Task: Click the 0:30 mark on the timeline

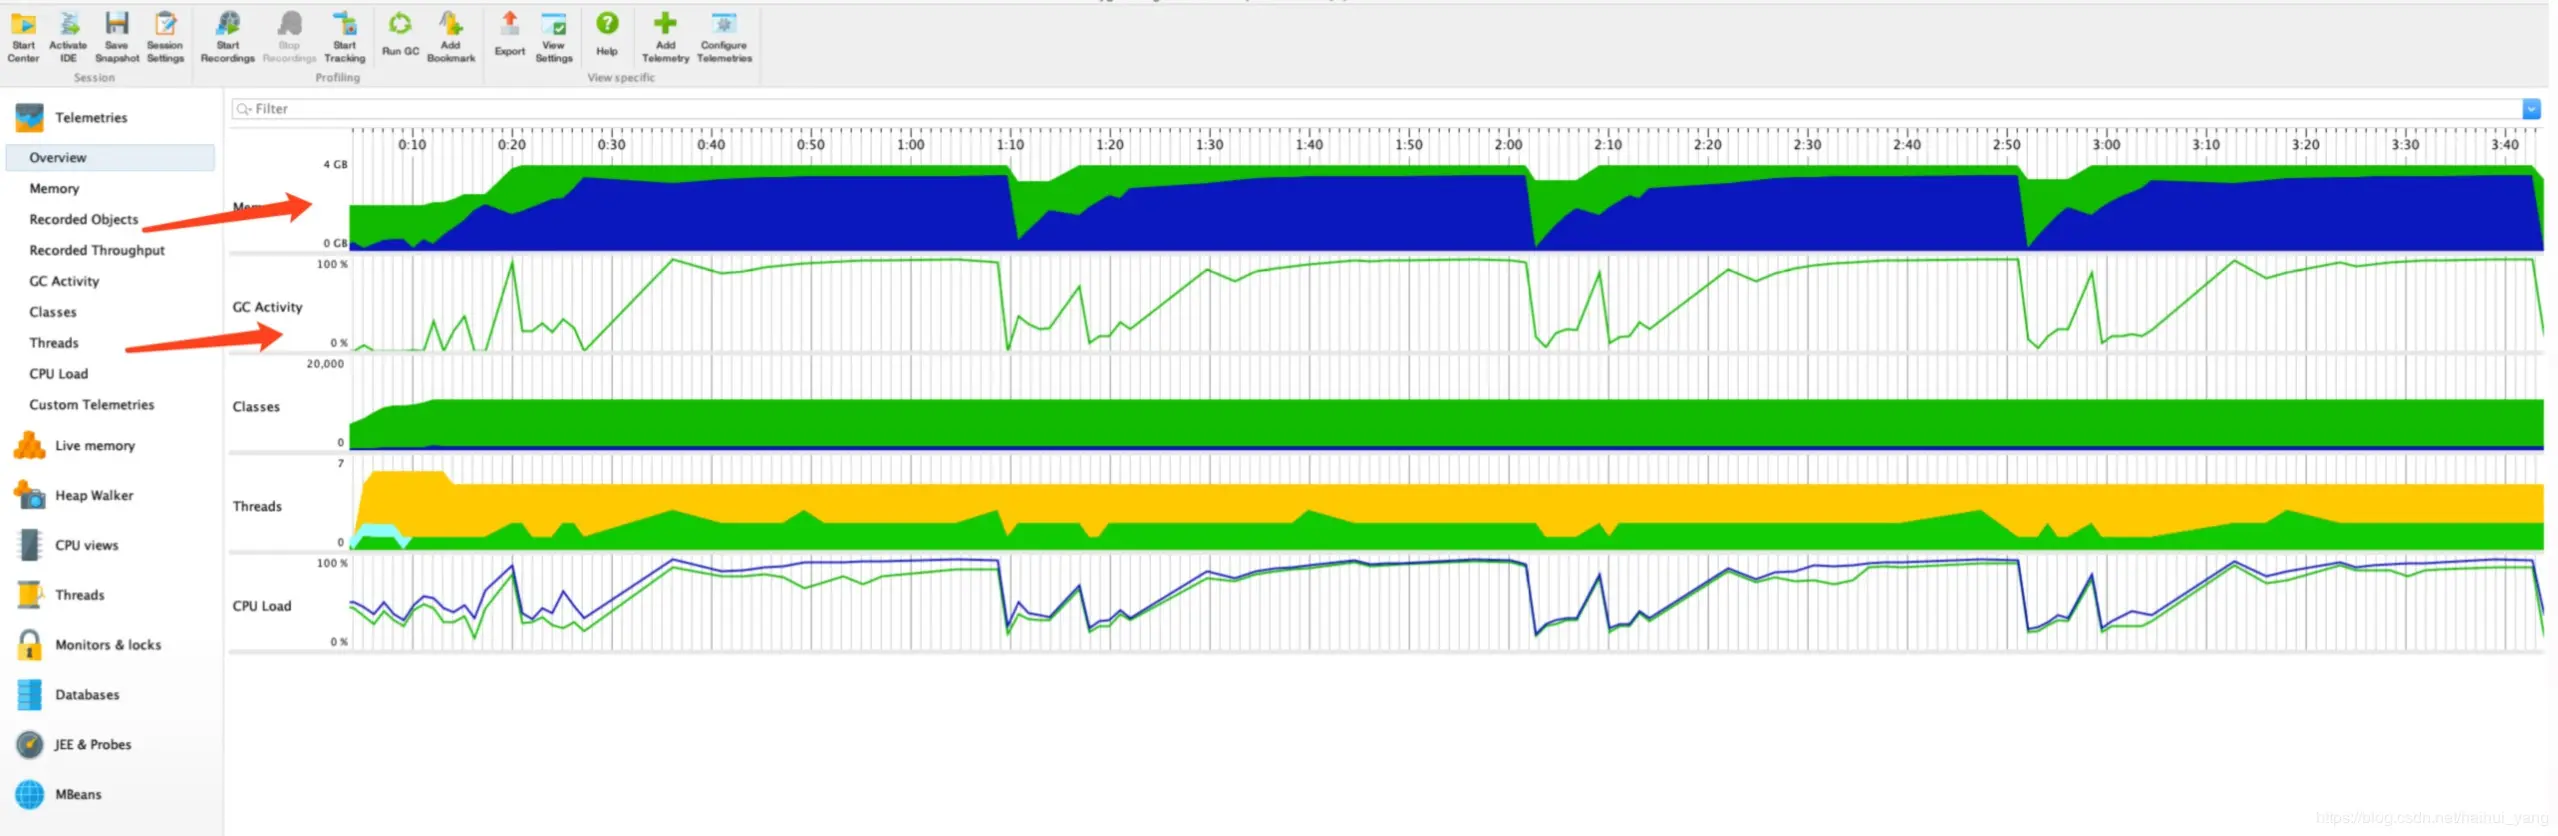Action: (x=611, y=145)
